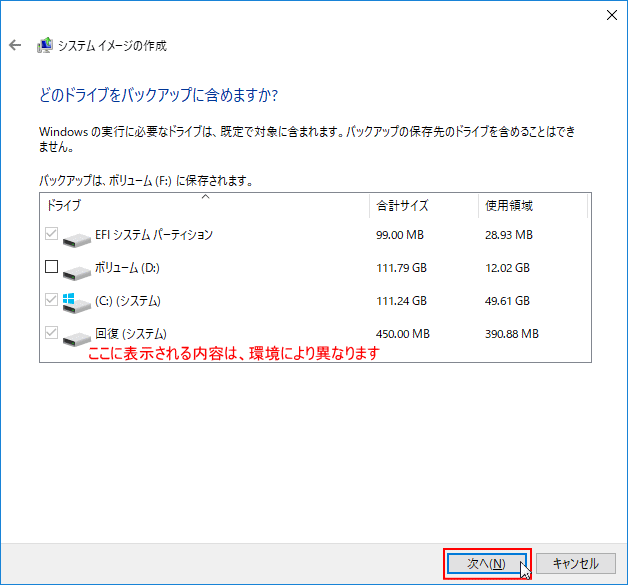Click the 111.79 GB total size value
Screen dimensions: 628x585
coord(401,267)
